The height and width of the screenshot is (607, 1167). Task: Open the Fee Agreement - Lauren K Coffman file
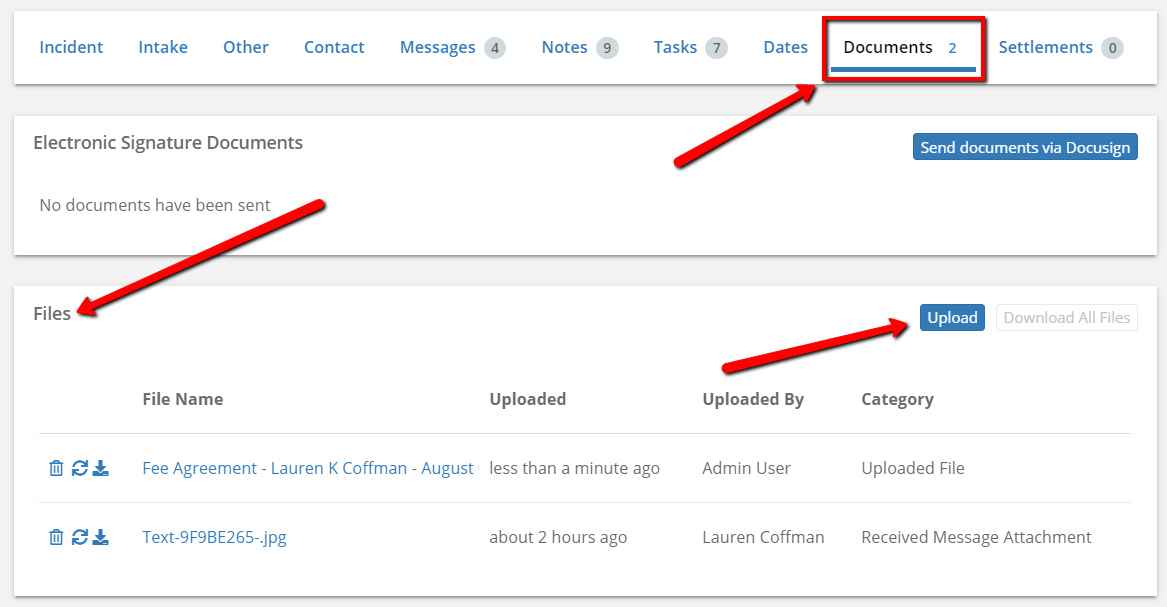click(307, 467)
